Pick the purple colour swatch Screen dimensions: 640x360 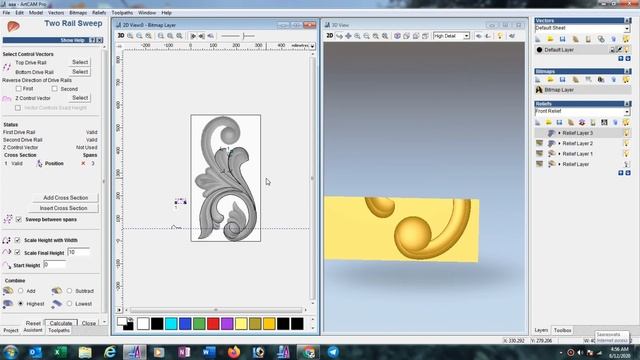[227, 324]
